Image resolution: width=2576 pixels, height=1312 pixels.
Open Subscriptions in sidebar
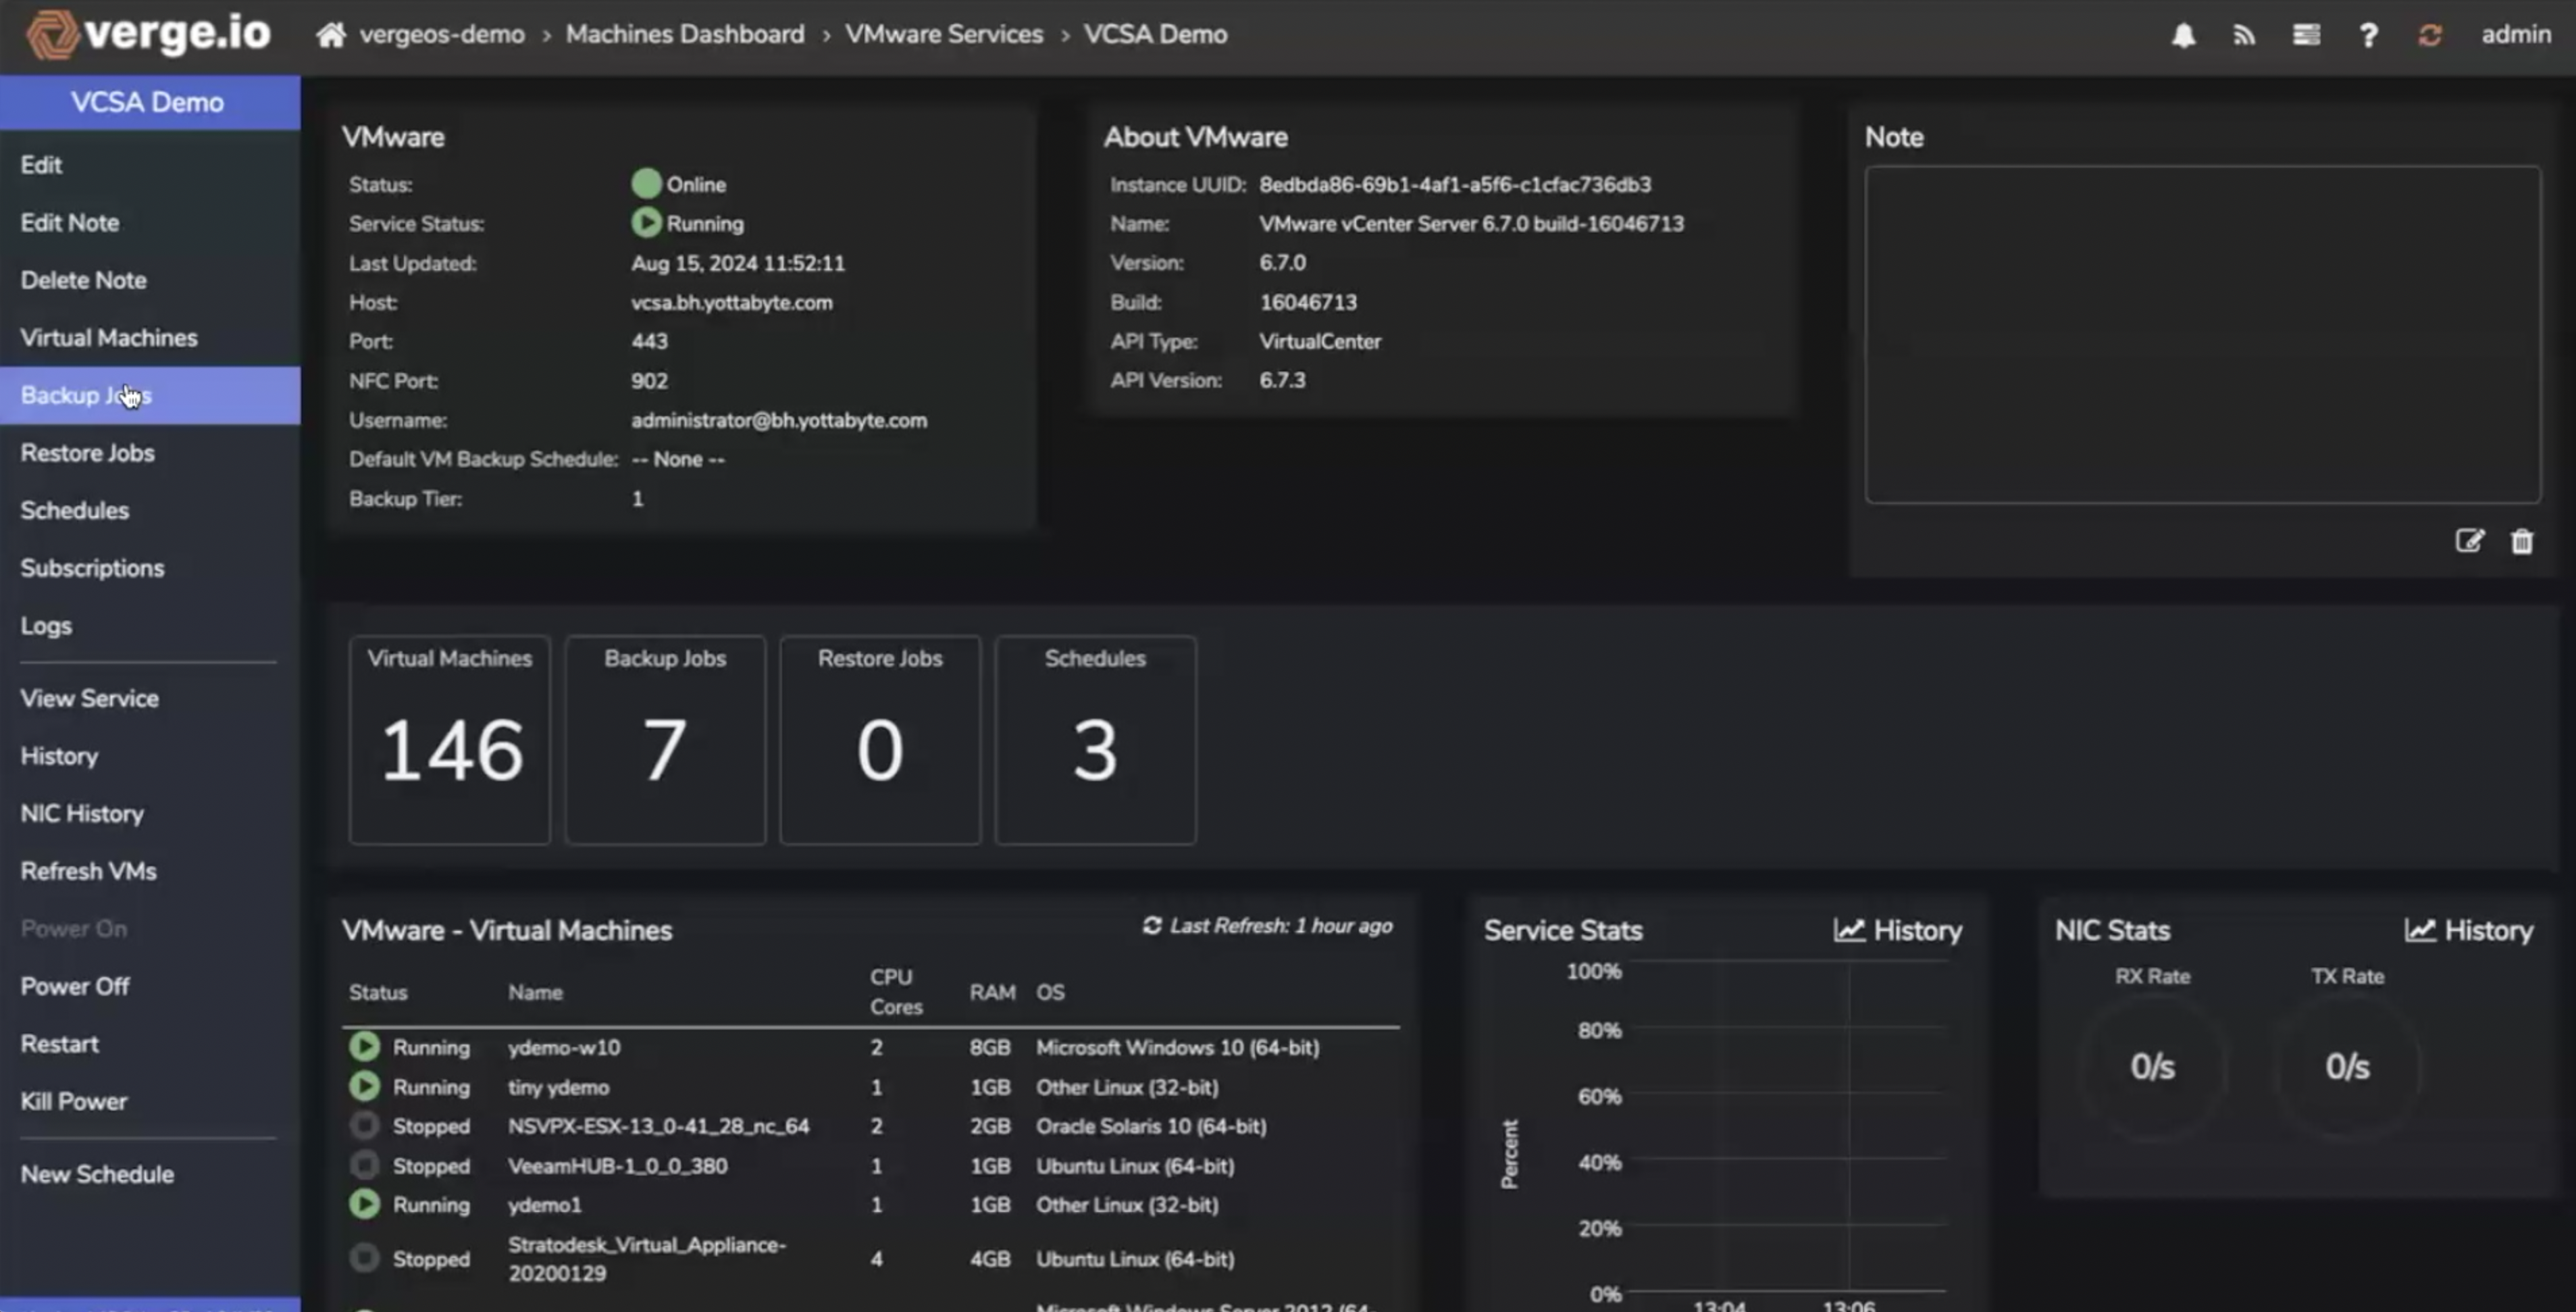(150, 568)
